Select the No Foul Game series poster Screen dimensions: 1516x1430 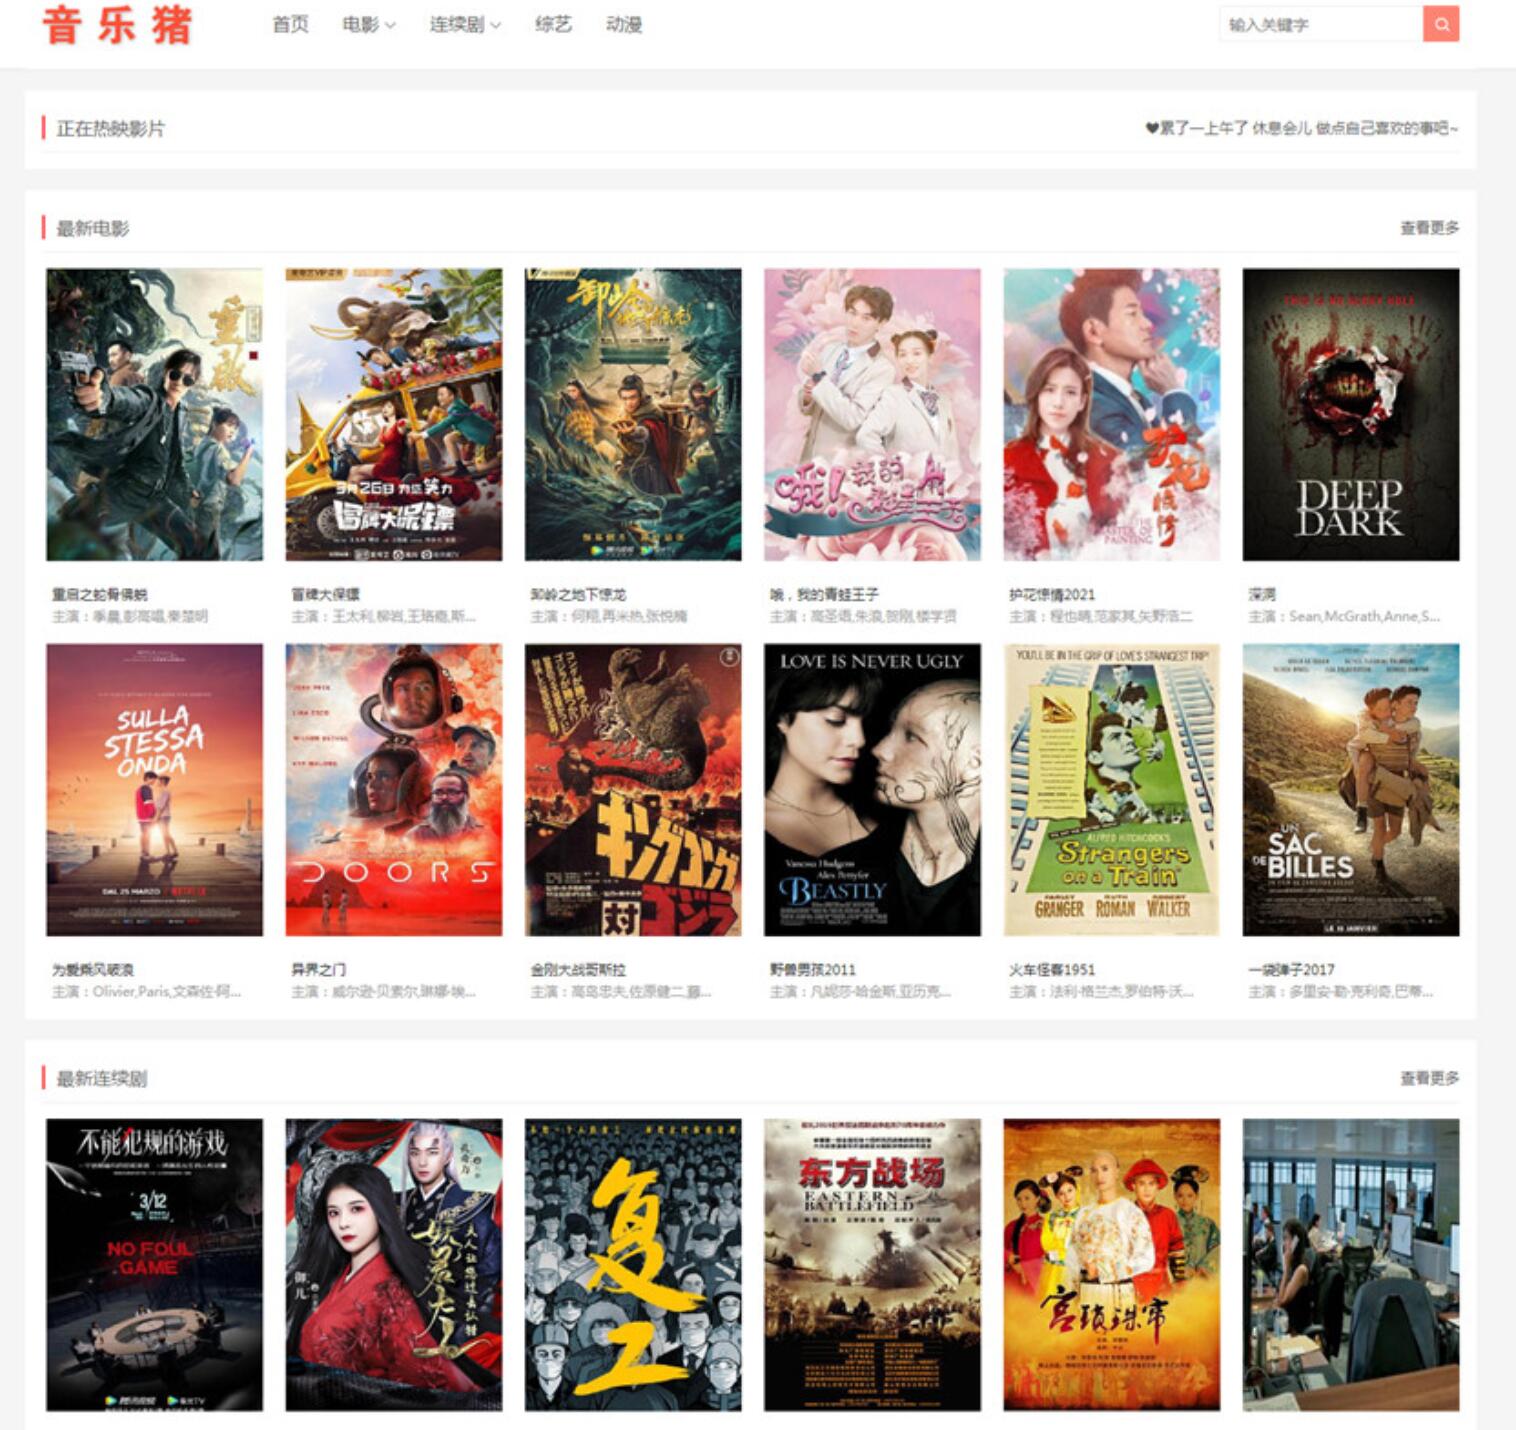154,1264
